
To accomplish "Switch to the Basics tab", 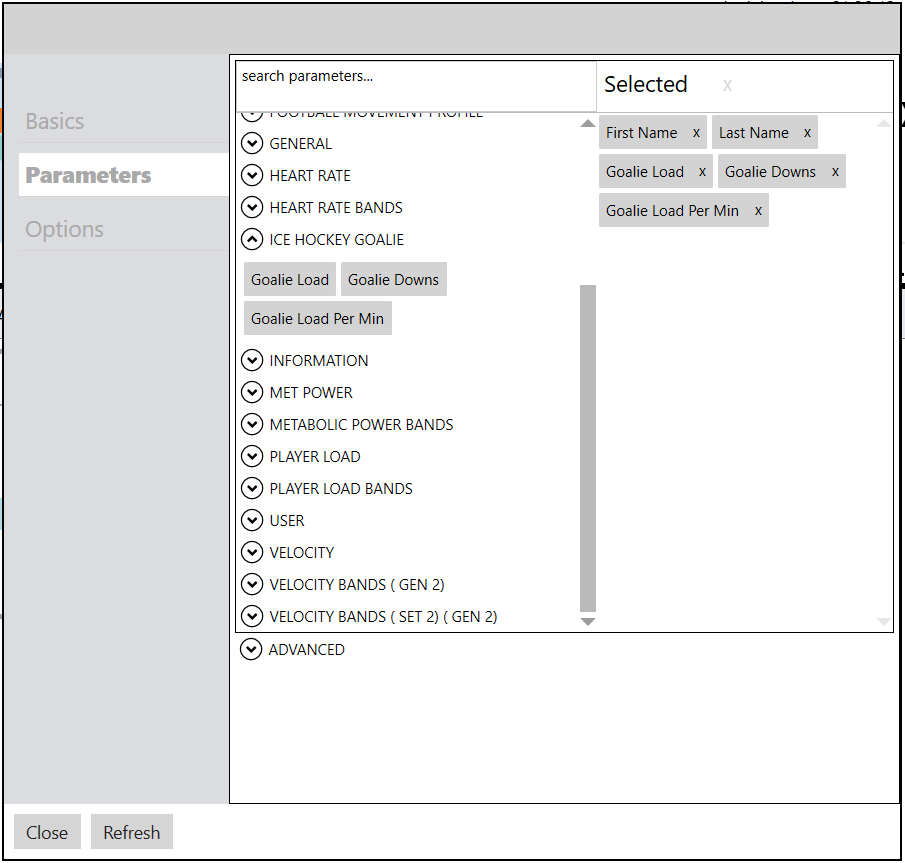I will click(x=55, y=121).
